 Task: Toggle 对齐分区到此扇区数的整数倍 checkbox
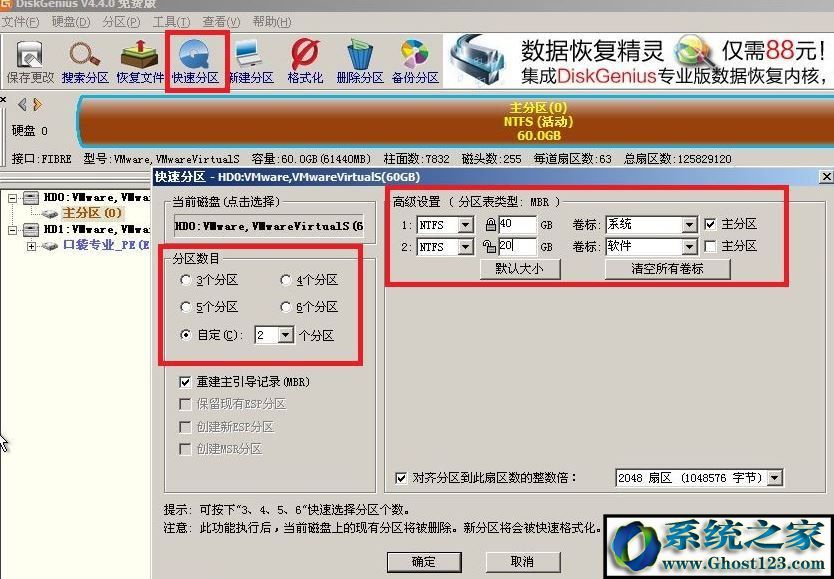[401, 478]
